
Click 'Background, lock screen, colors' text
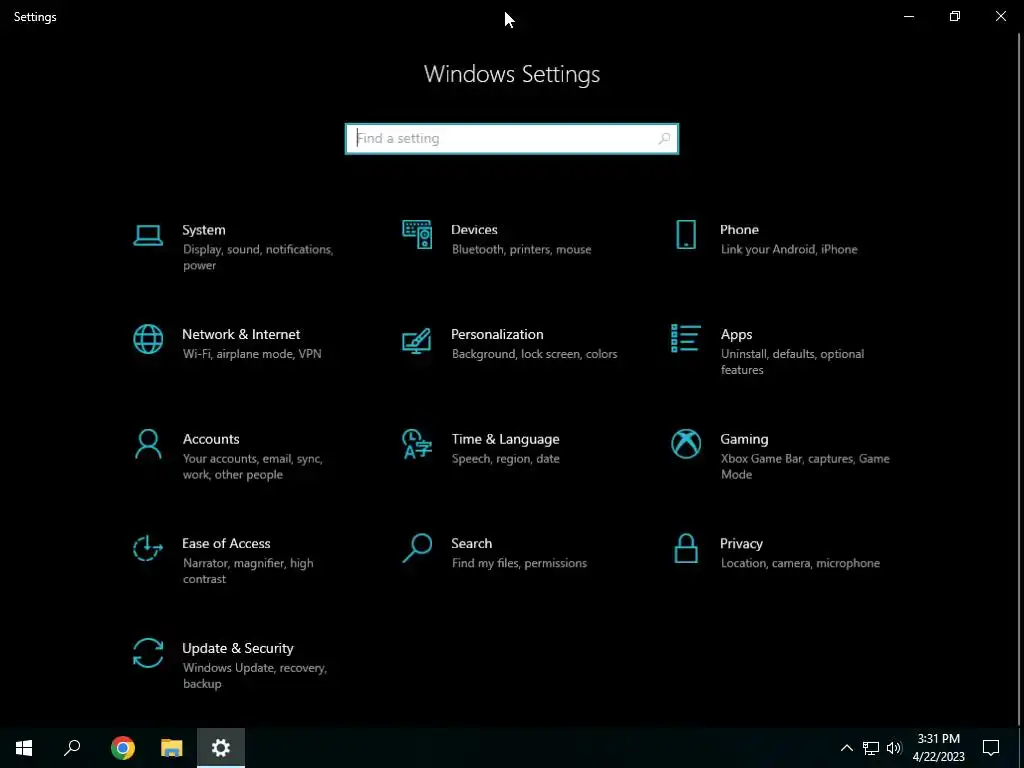click(534, 354)
